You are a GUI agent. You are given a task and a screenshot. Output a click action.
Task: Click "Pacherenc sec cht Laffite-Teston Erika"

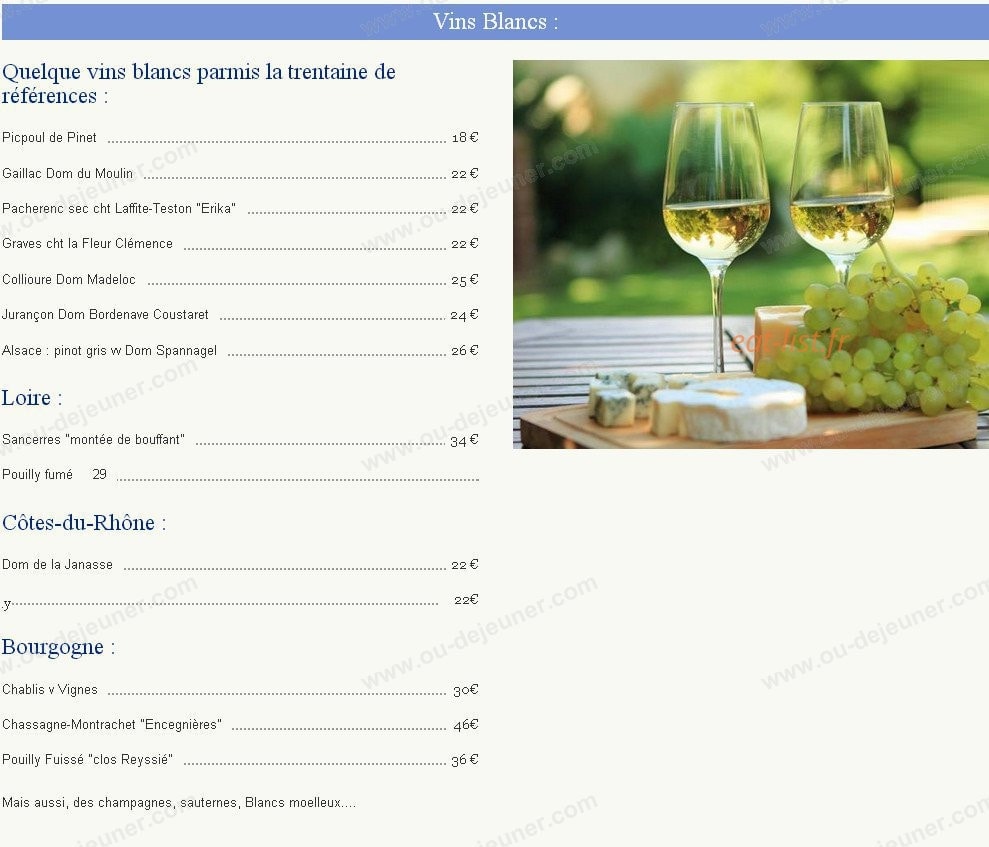tap(119, 209)
